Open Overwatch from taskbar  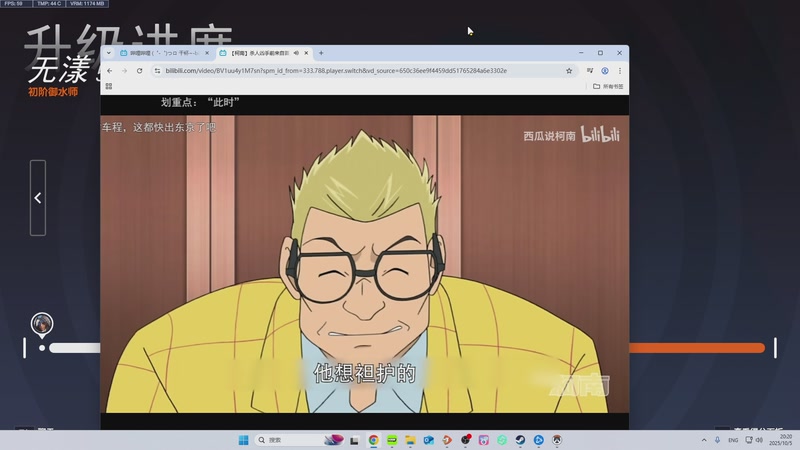click(x=557, y=440)
